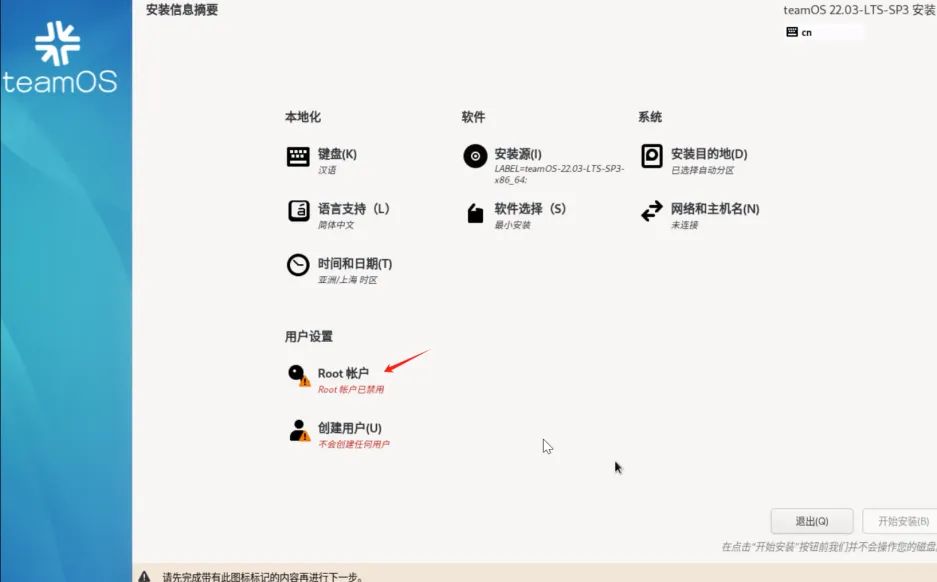Screen dimensions: 937x582
Task: Click the installation destination disk icon
Action: [651, 156]
